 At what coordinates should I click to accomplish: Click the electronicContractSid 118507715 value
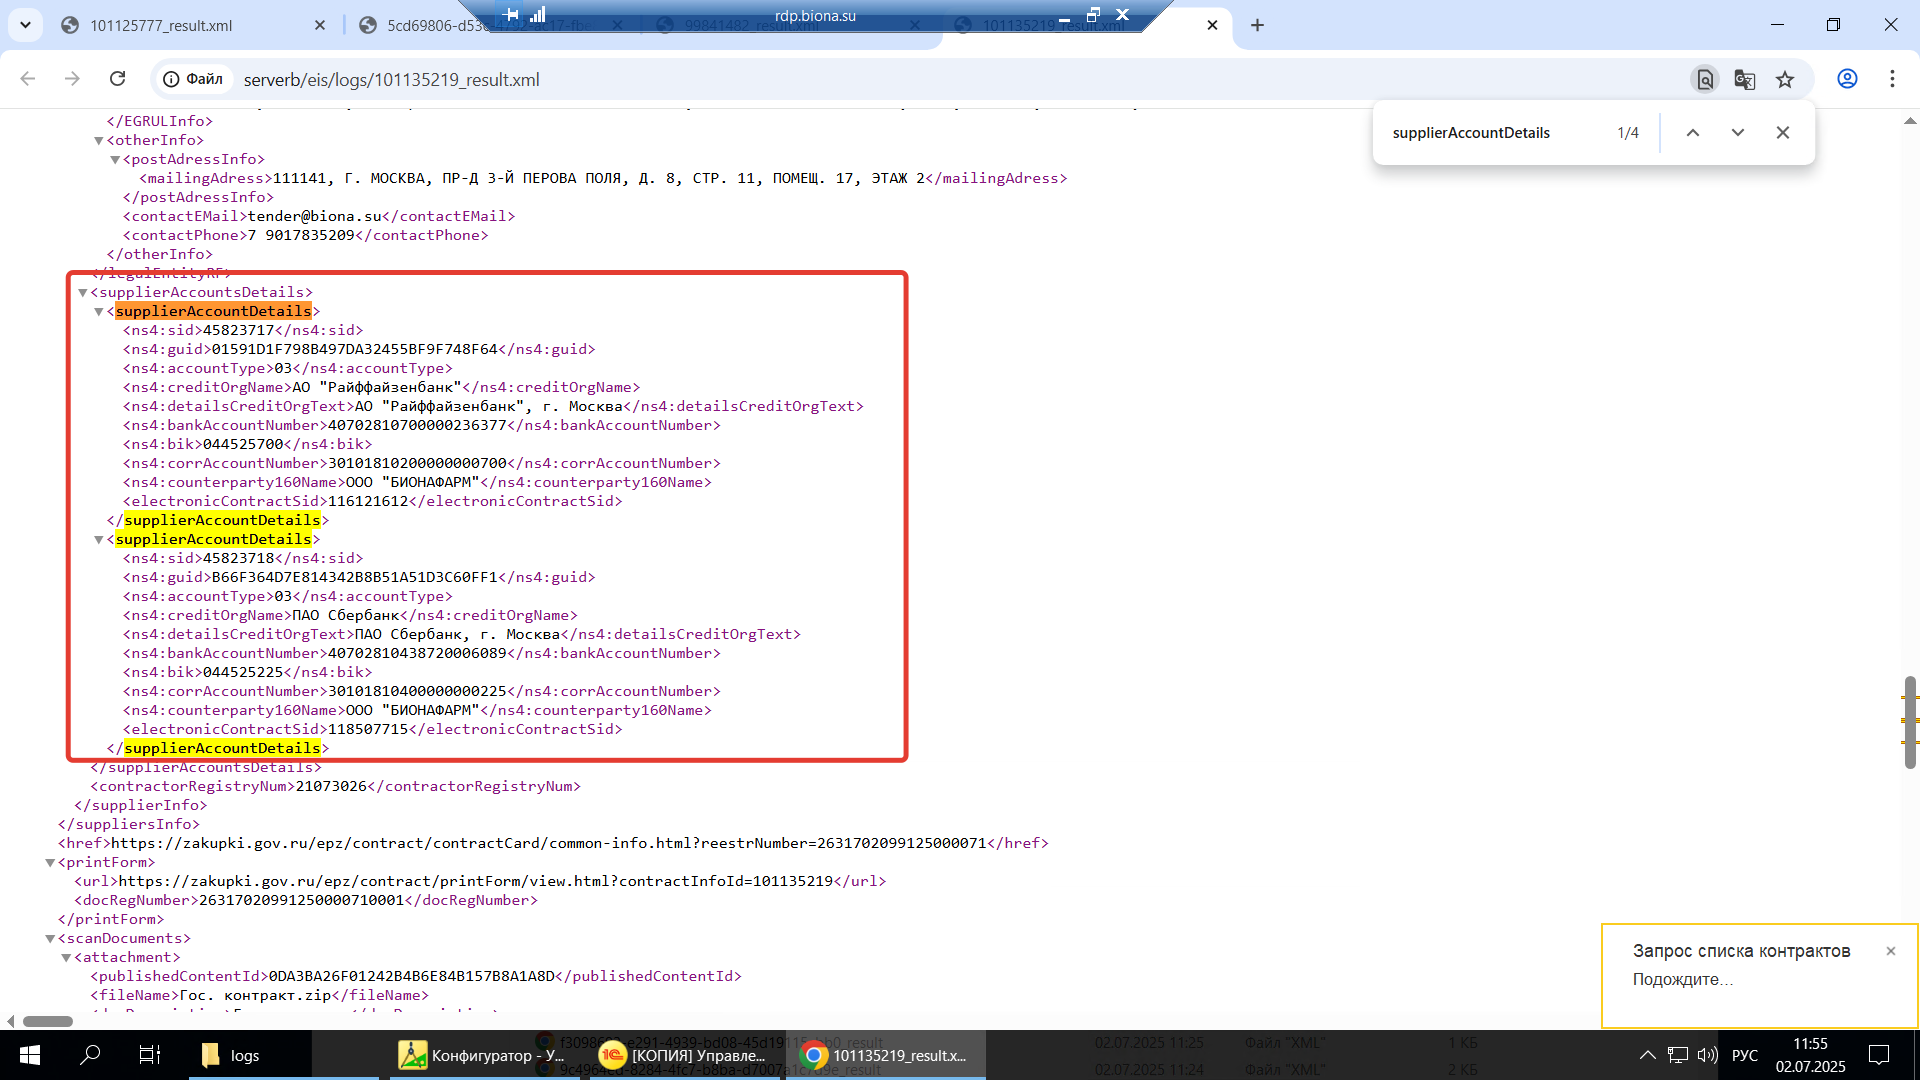pos(368,729)
